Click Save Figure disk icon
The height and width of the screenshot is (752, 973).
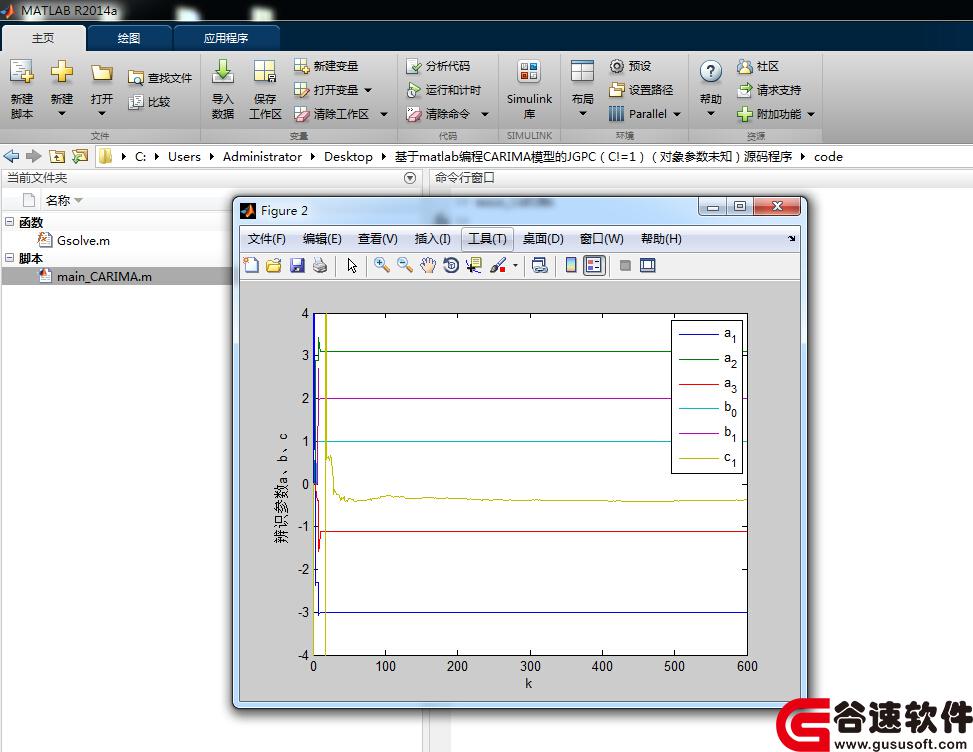coord(297,266)
